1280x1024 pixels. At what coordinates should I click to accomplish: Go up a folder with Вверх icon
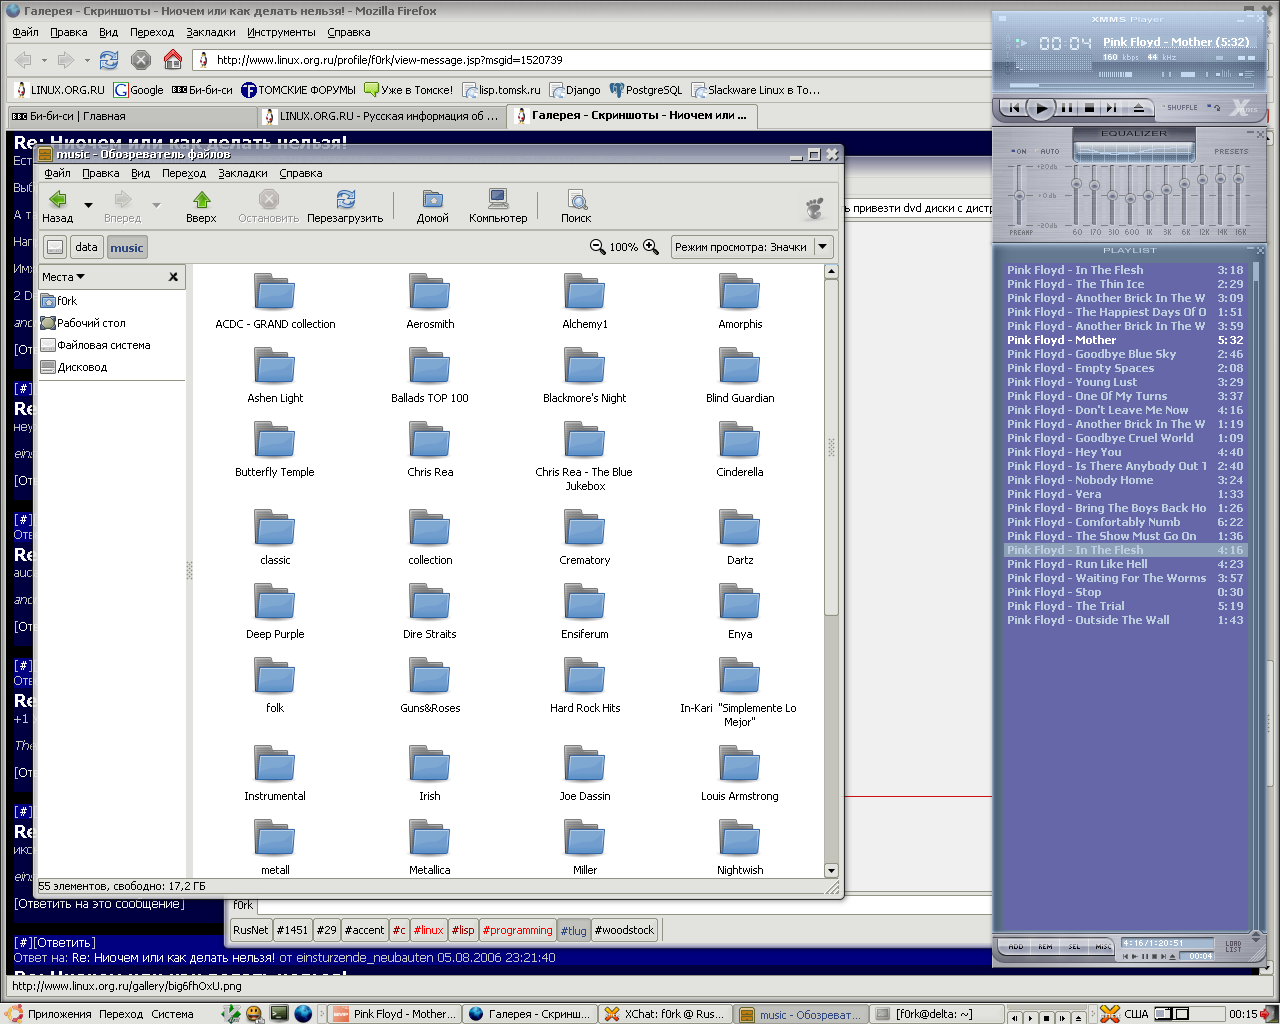point(201,206)
